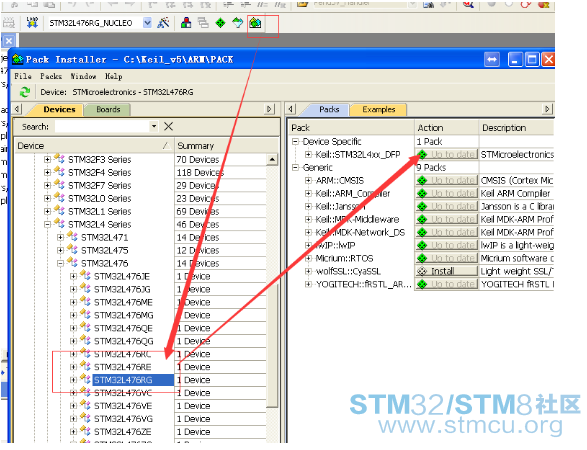Collapse the Device Specific pack group
Viewport: 587px width, 450px height.
click(296, 142)
